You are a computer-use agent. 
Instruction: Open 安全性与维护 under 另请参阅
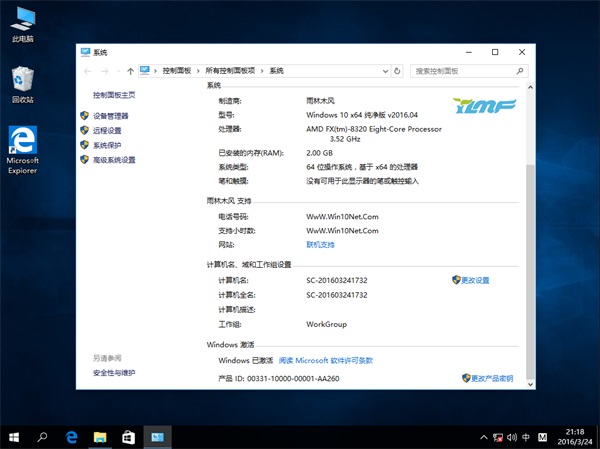(114, 372)
